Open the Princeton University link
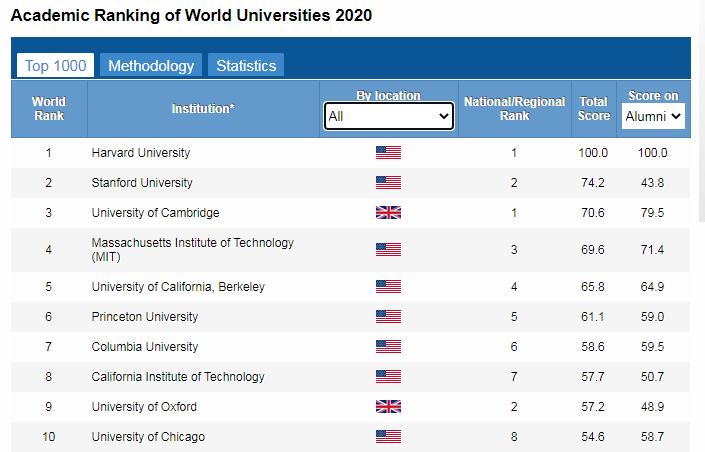Image resolution: width=705 pixels, height=452 pixels. [145, 317]
